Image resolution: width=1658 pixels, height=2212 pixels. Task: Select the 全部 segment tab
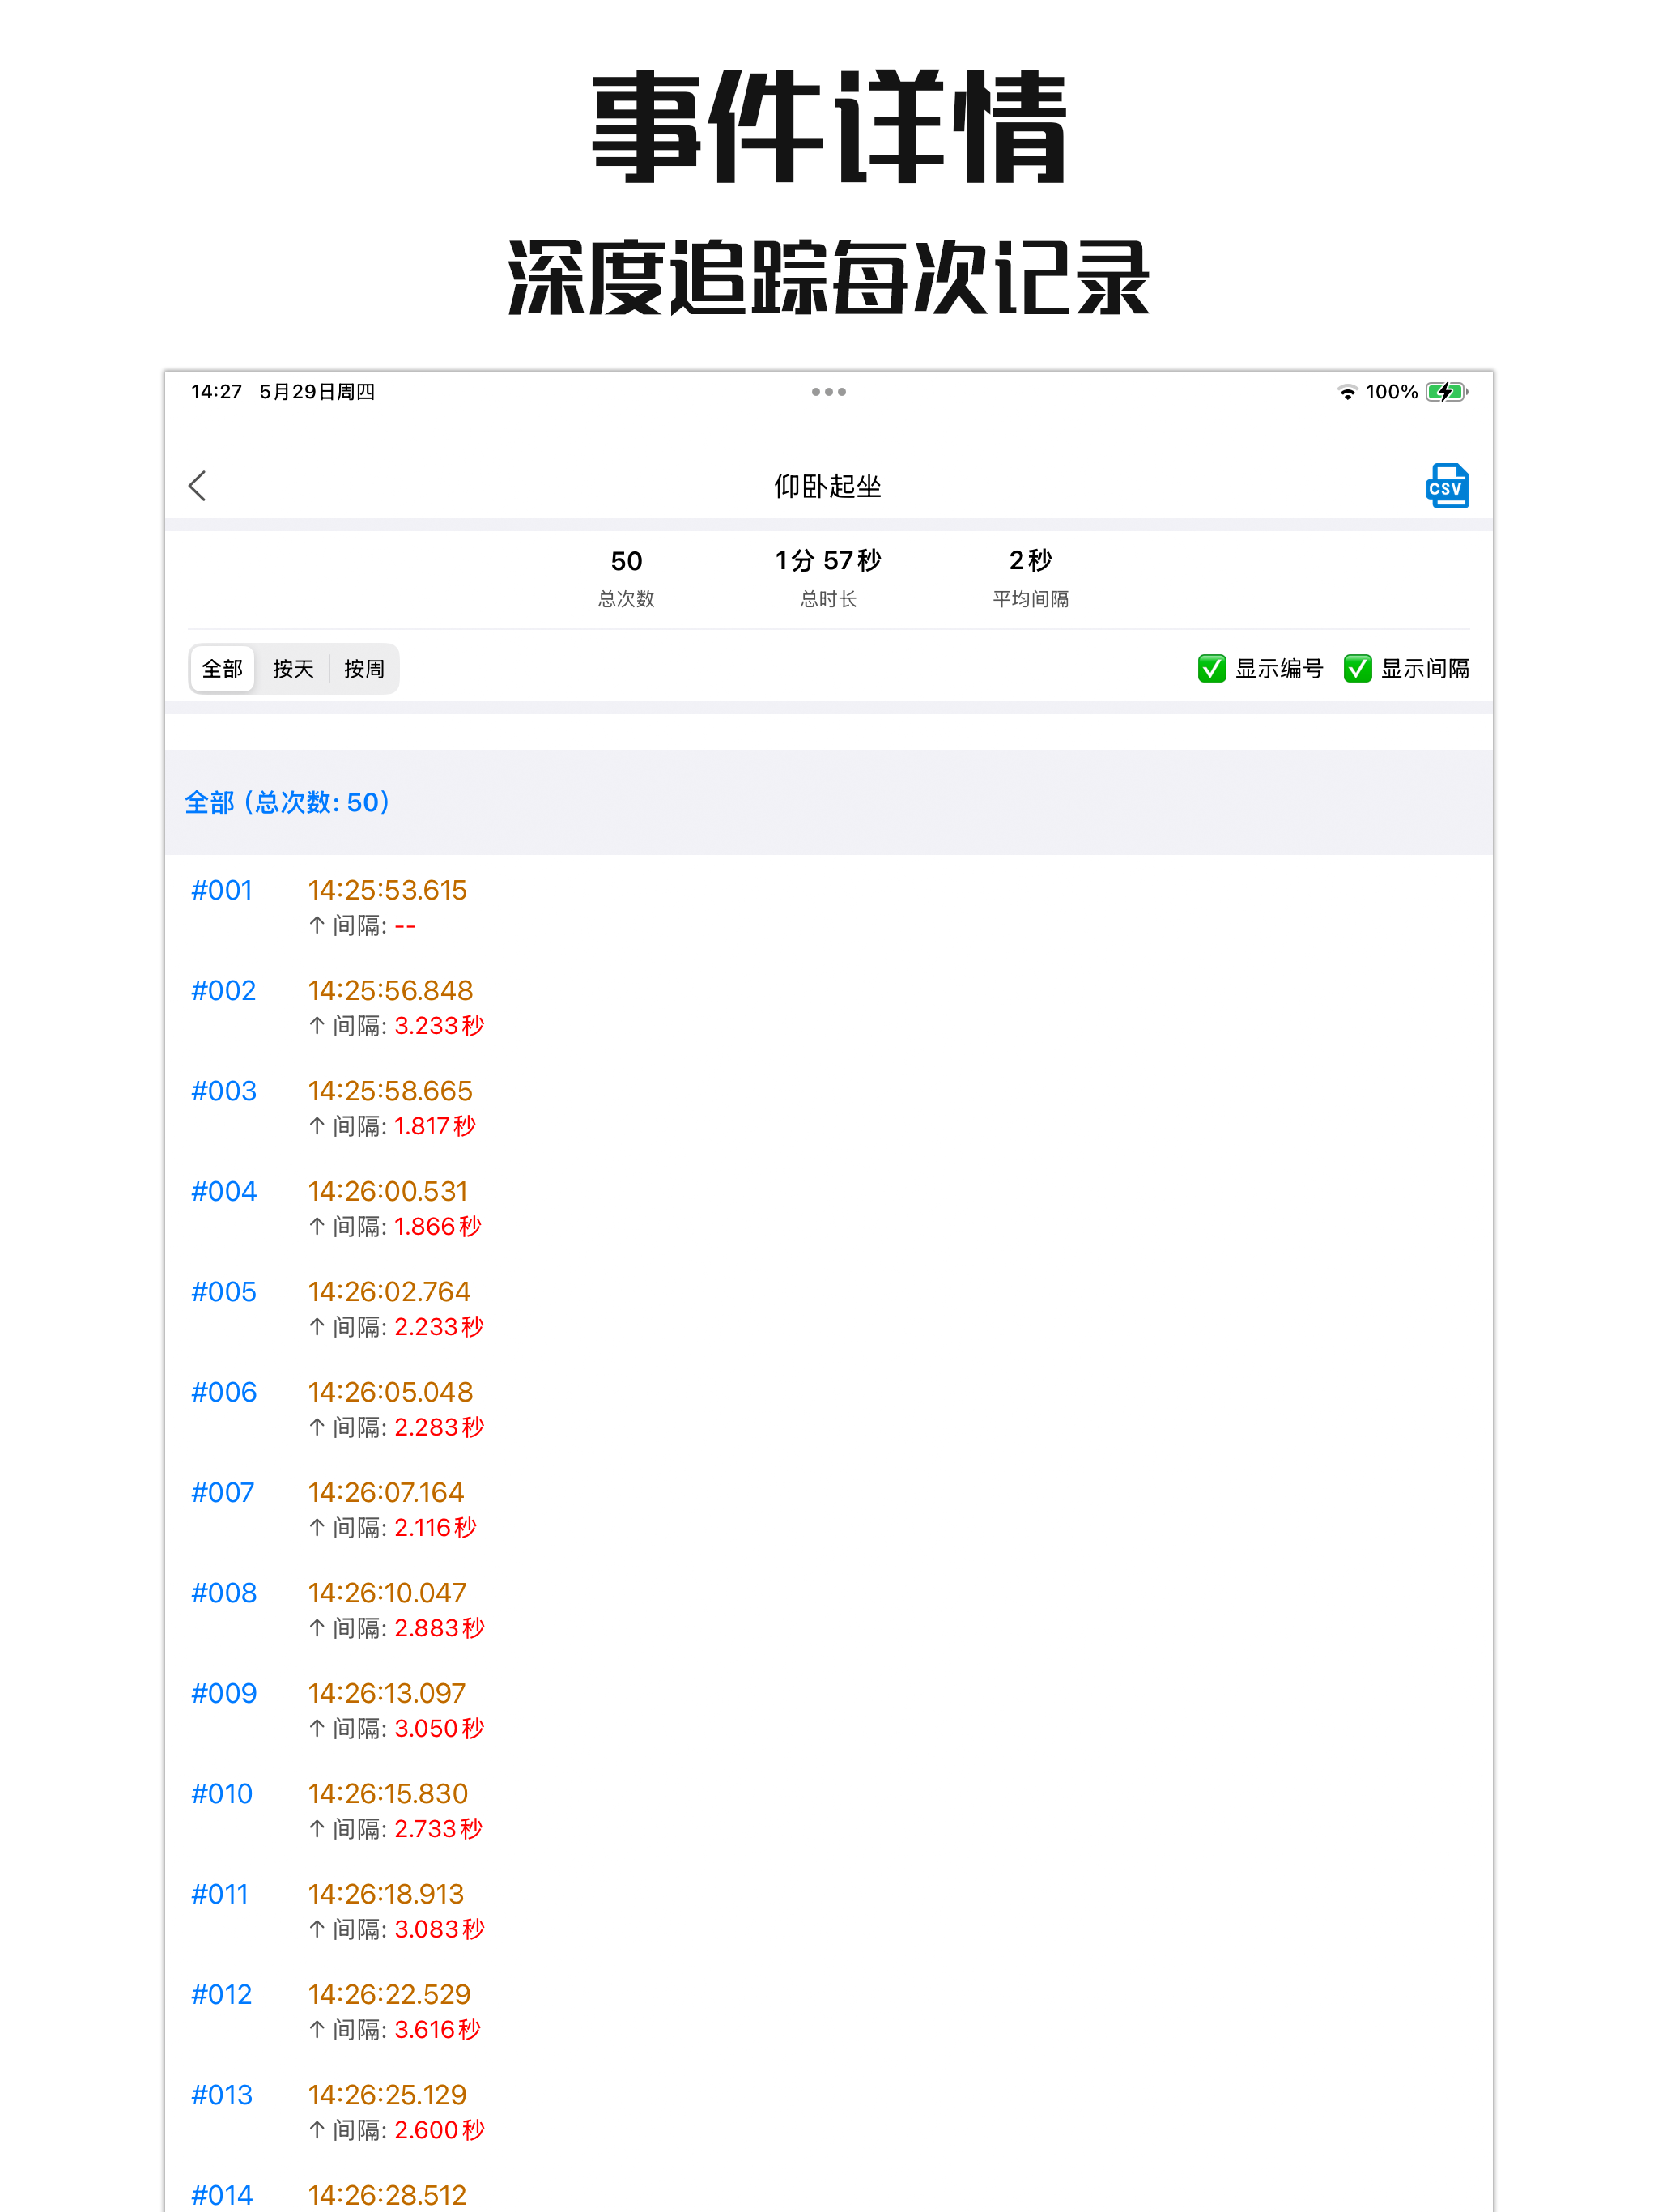coord(222,669)
